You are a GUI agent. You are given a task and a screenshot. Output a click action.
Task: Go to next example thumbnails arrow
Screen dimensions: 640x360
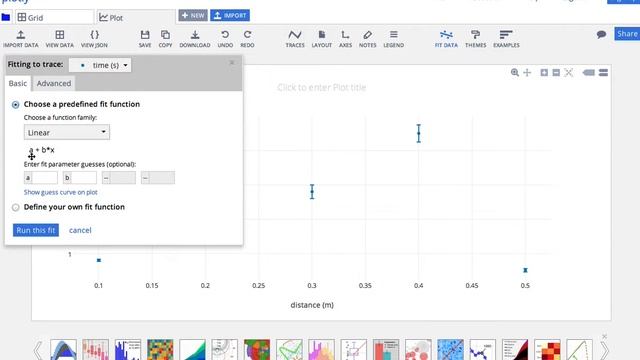click(604, 350)
